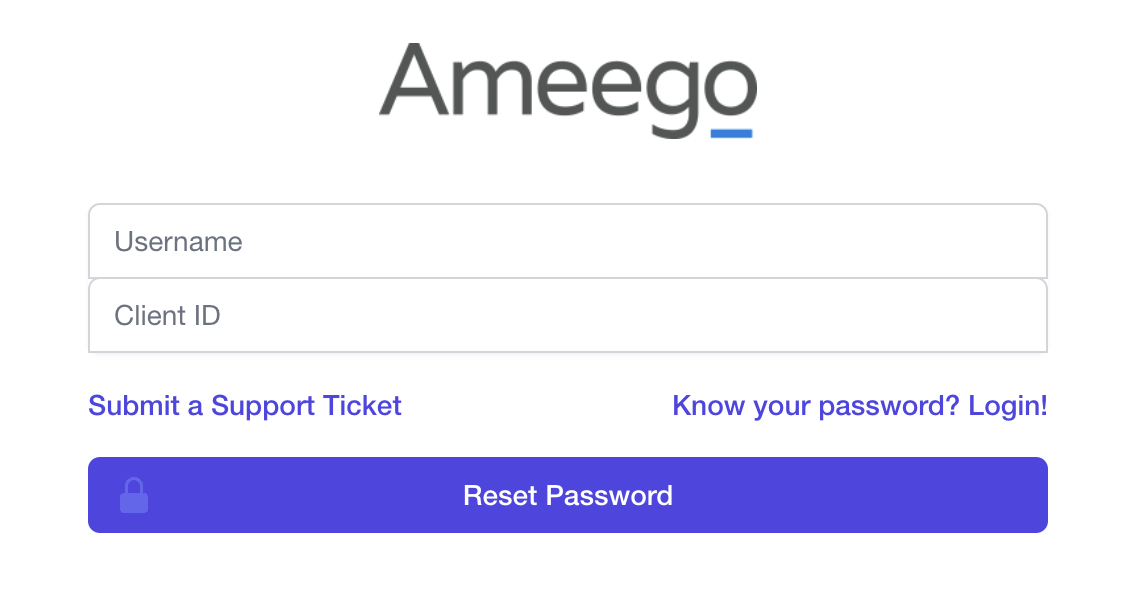Click the lock icon on the button
The image size is (1136, 608).
pyautogui.click(x=134, y=496)
